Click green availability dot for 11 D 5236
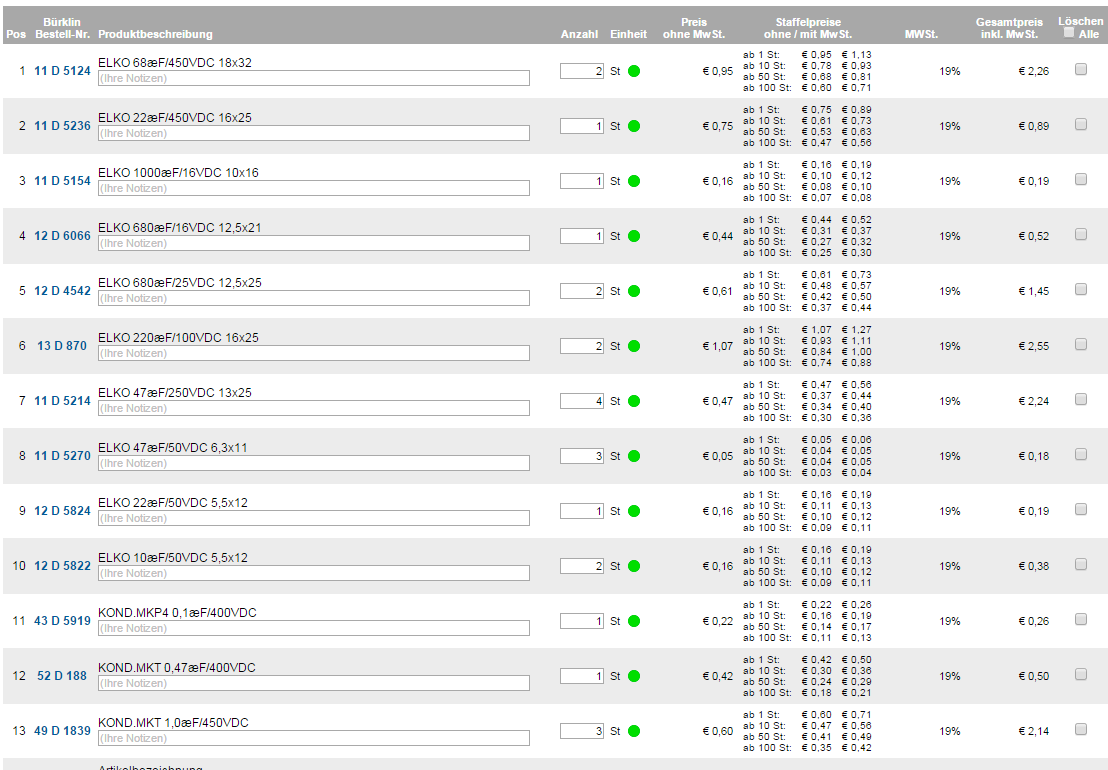This screenshot has height=770, width=1108. point(634,126)
